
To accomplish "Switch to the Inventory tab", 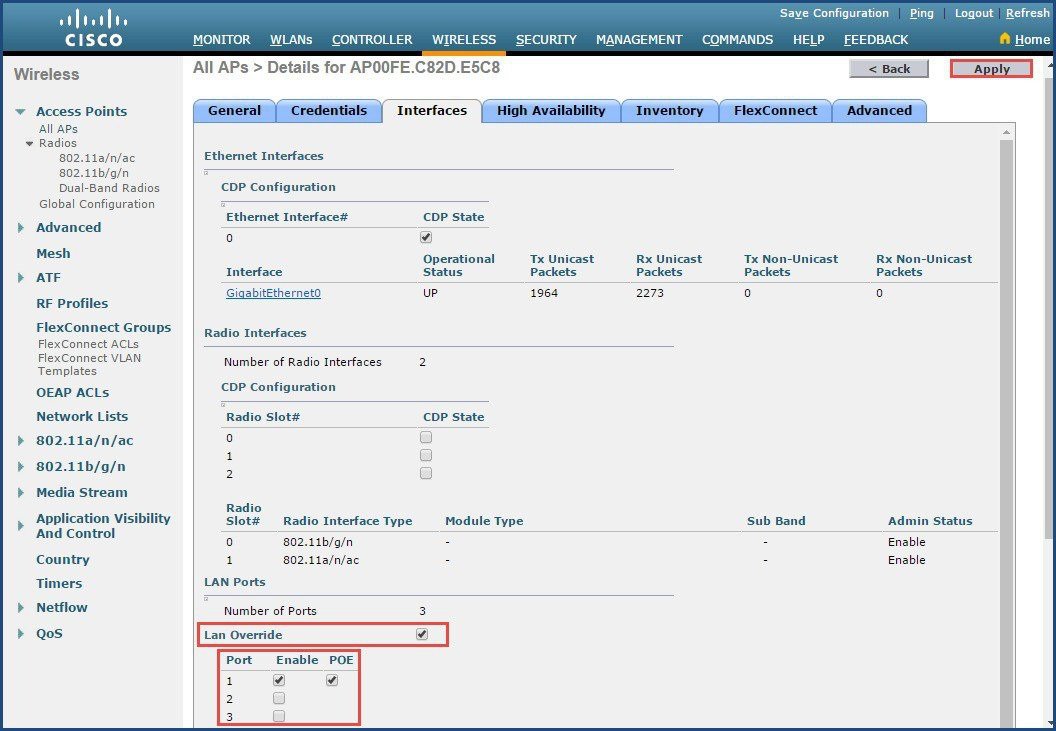I will pos(669,111).
